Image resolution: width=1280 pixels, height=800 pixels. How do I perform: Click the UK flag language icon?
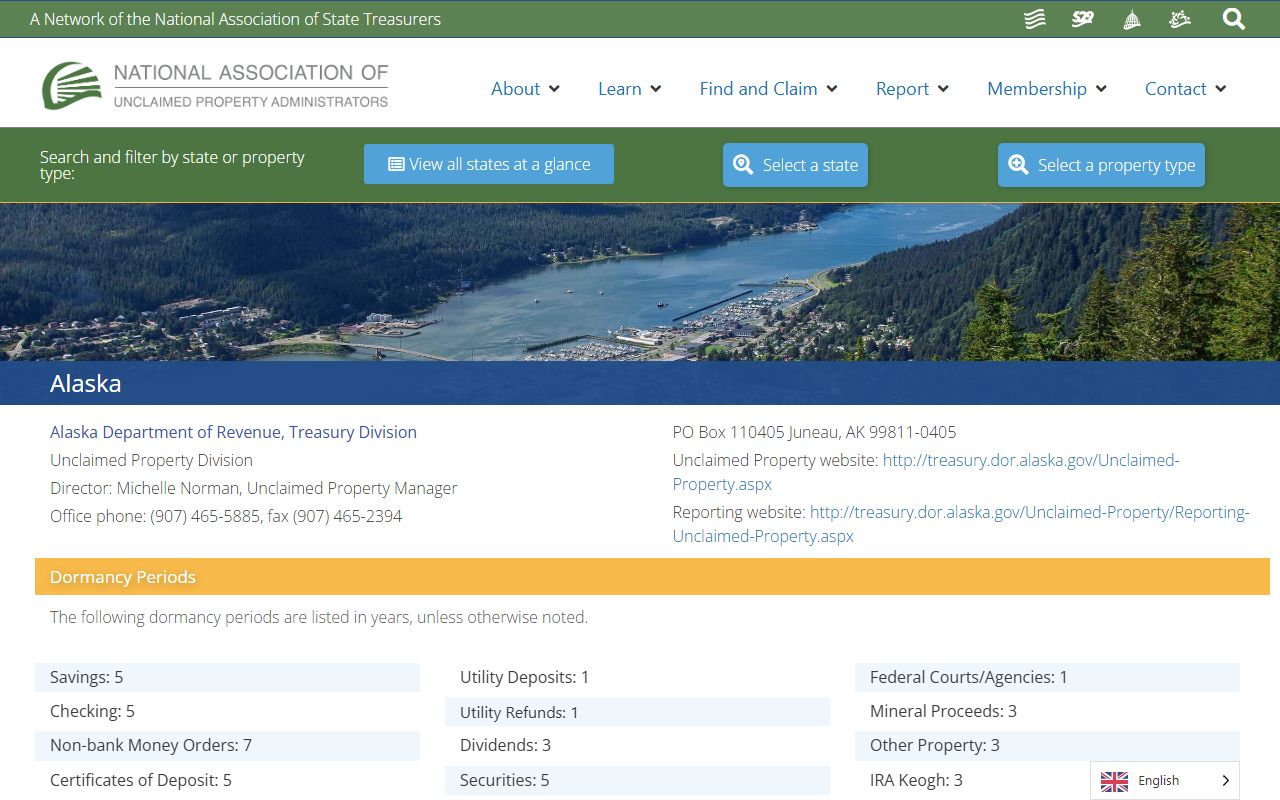point(1114,781)
